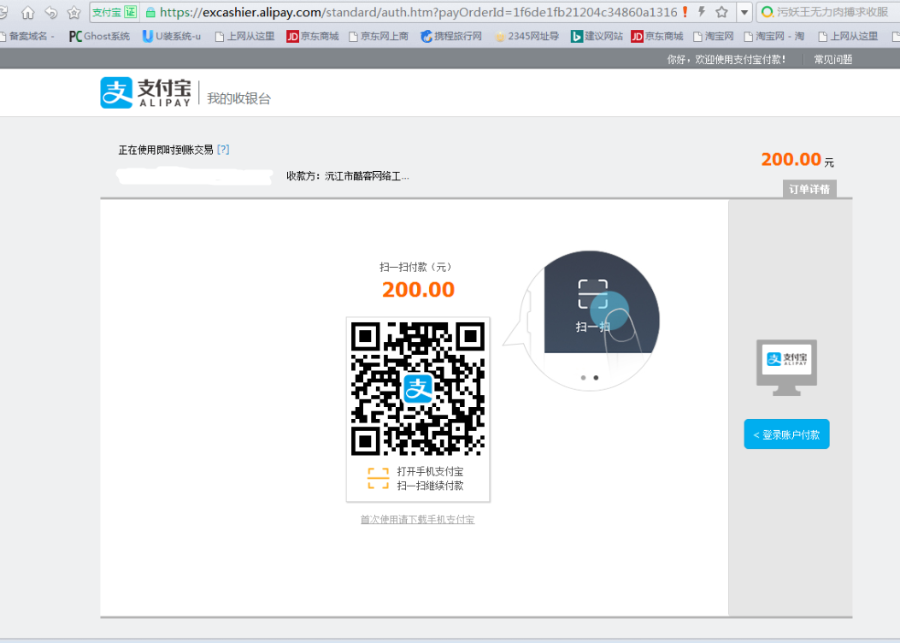Click the 200.00 amount above QR code

click(418, 289)
